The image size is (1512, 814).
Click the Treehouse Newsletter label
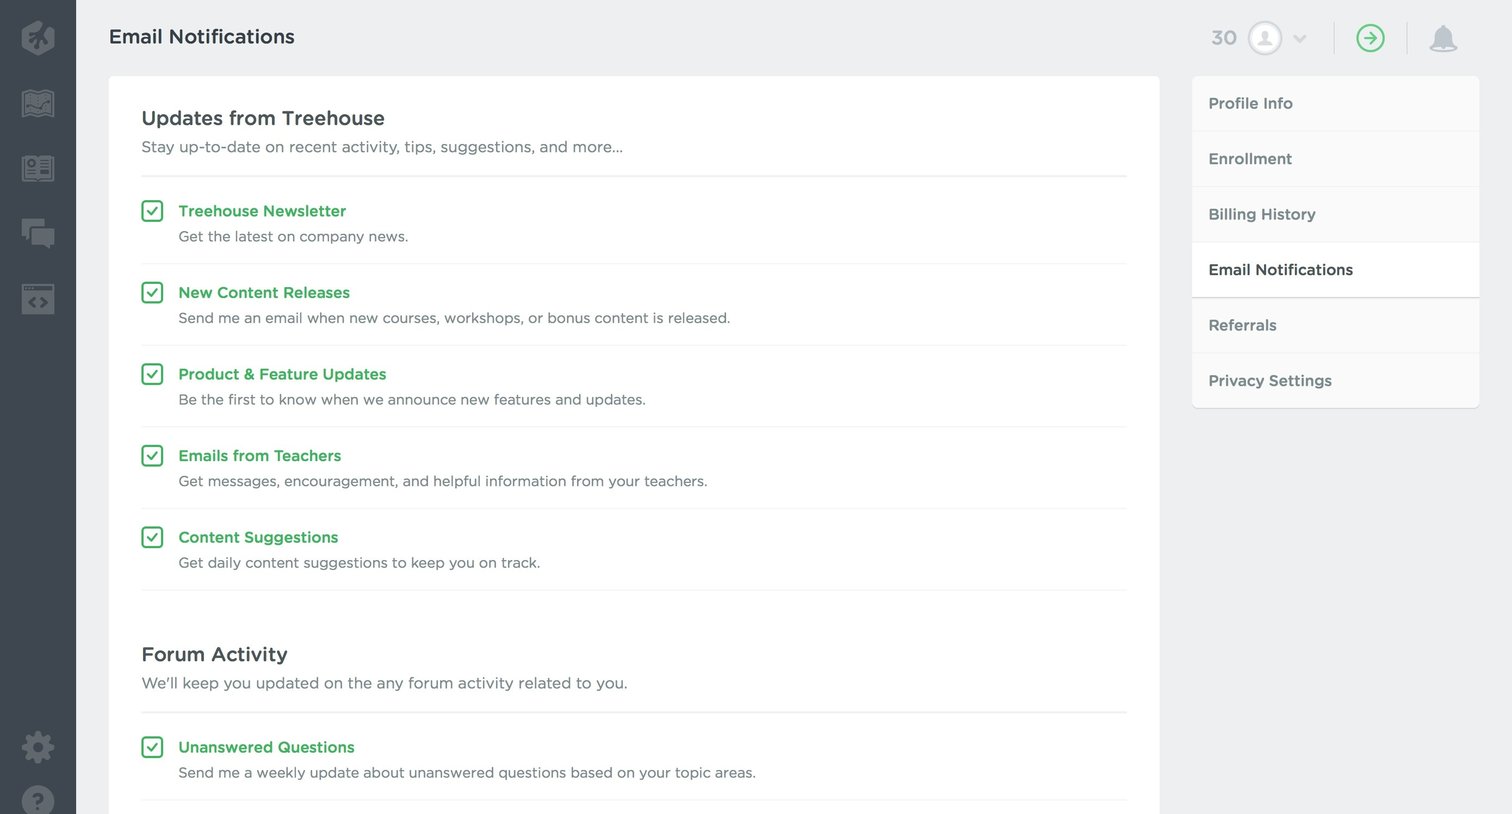pos(262,211)
